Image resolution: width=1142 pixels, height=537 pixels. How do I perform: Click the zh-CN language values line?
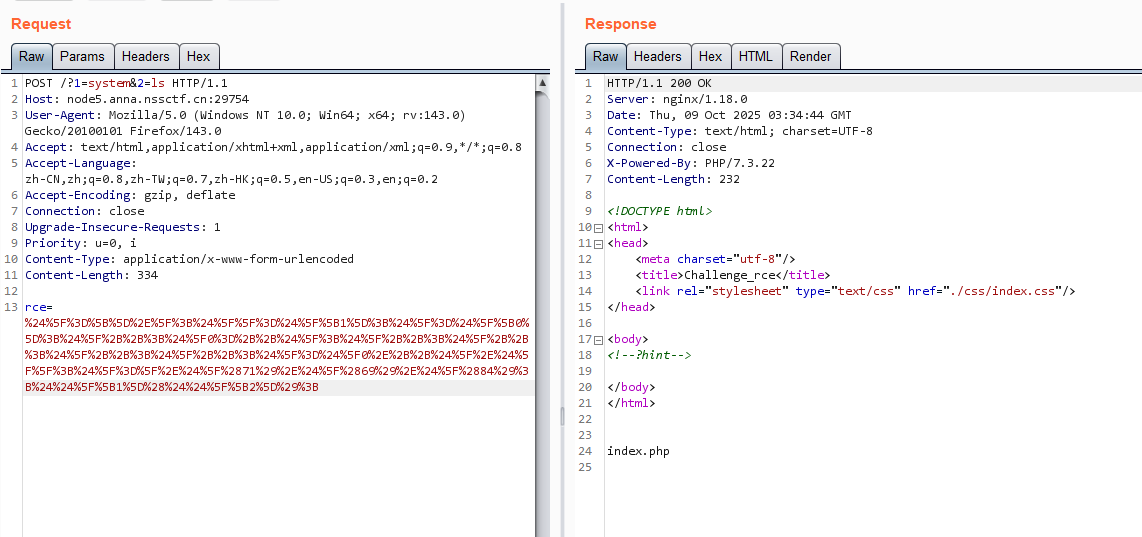pos(231,179)
